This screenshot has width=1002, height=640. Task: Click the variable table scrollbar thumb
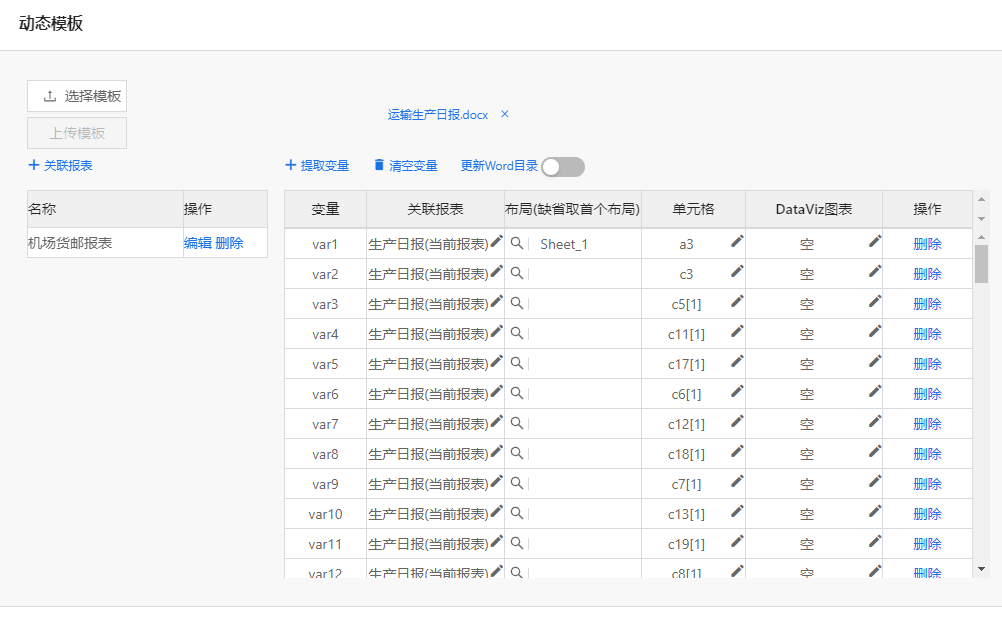pyautogui.click(x=982, y=264)
